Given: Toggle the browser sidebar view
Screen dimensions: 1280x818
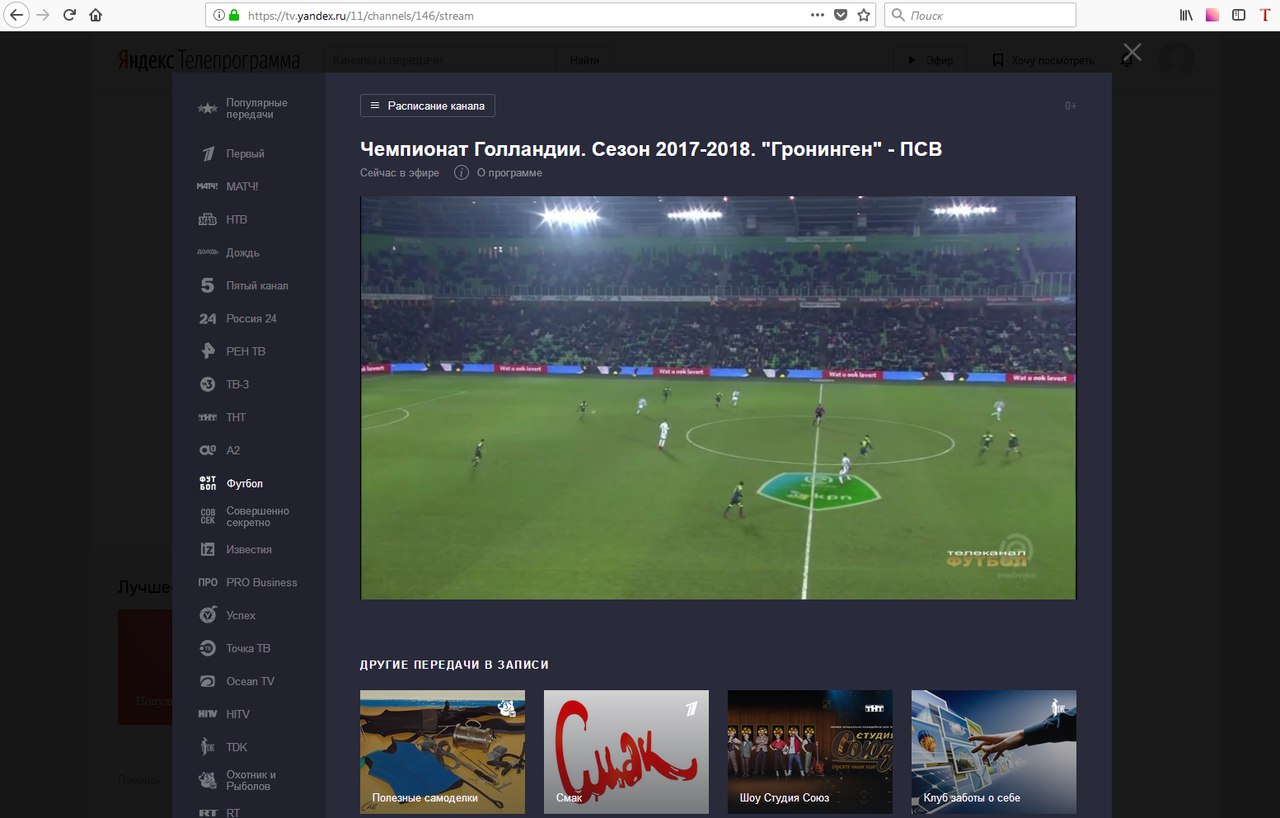Looking at the screenshot, I should pos(1239,15).
